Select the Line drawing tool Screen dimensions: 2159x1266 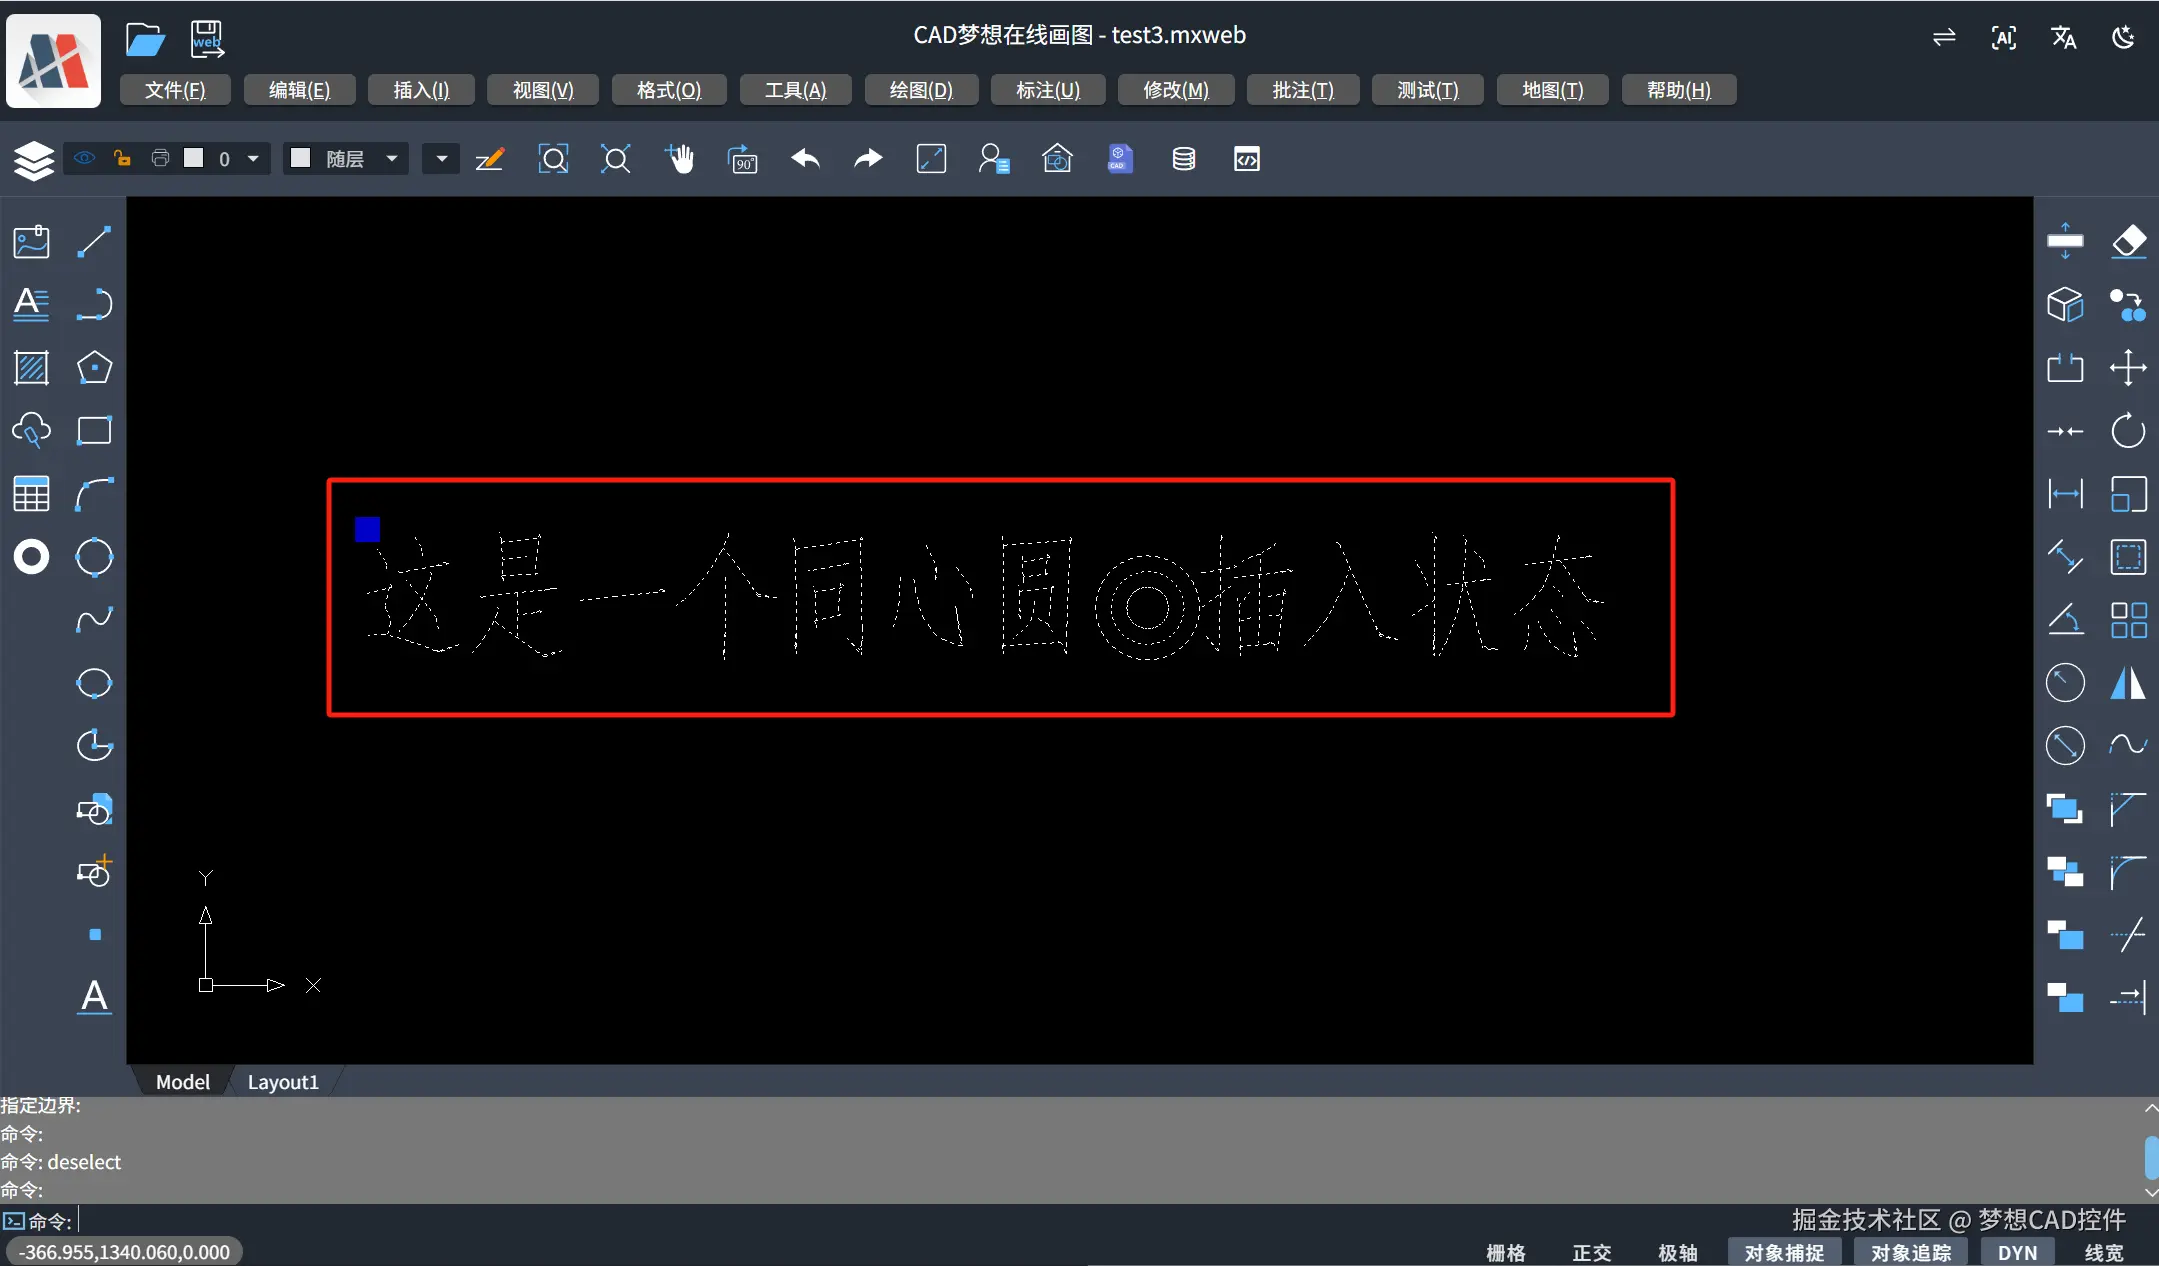point(94,241)
